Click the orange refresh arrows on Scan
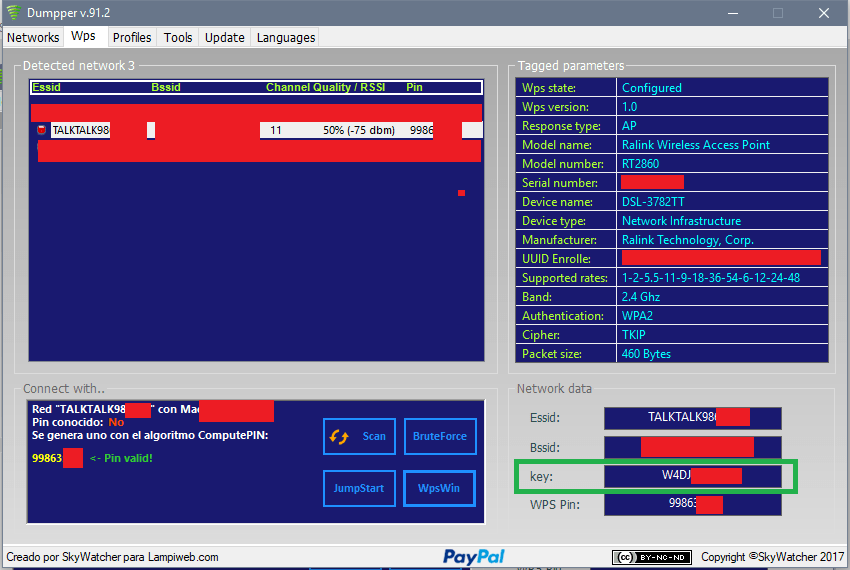Image resolution: width=850 pixels, height=570 pixels. click(x=339, y=437)
